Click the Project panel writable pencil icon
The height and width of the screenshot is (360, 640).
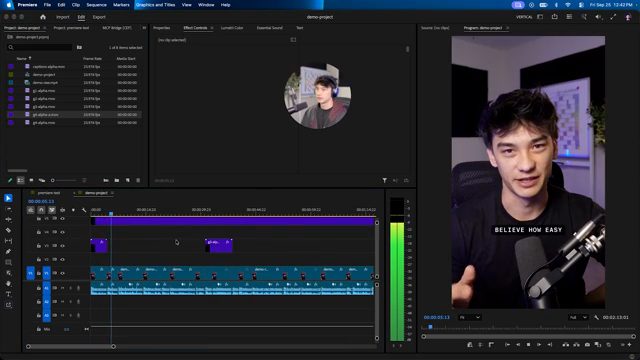coord(10,180)
